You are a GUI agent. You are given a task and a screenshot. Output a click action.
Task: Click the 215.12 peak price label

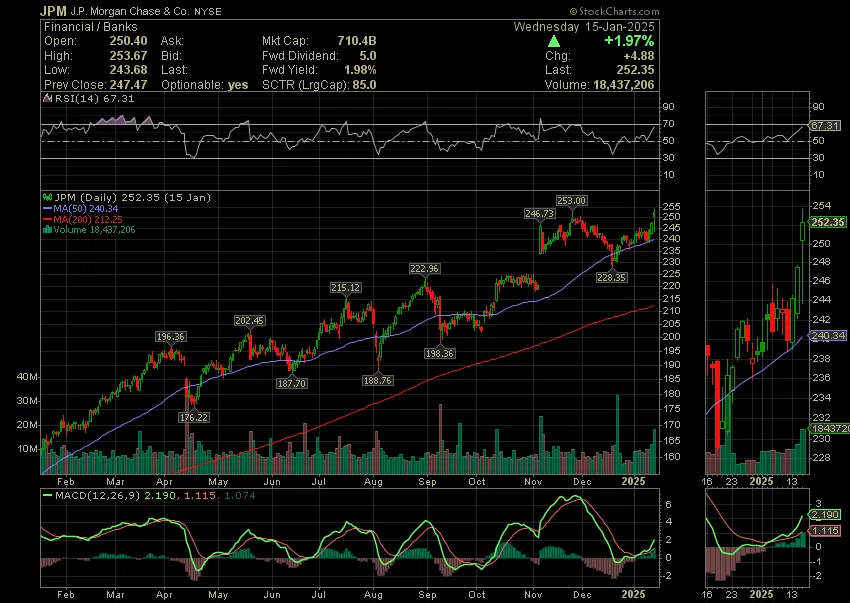click(x=346, y=287)
